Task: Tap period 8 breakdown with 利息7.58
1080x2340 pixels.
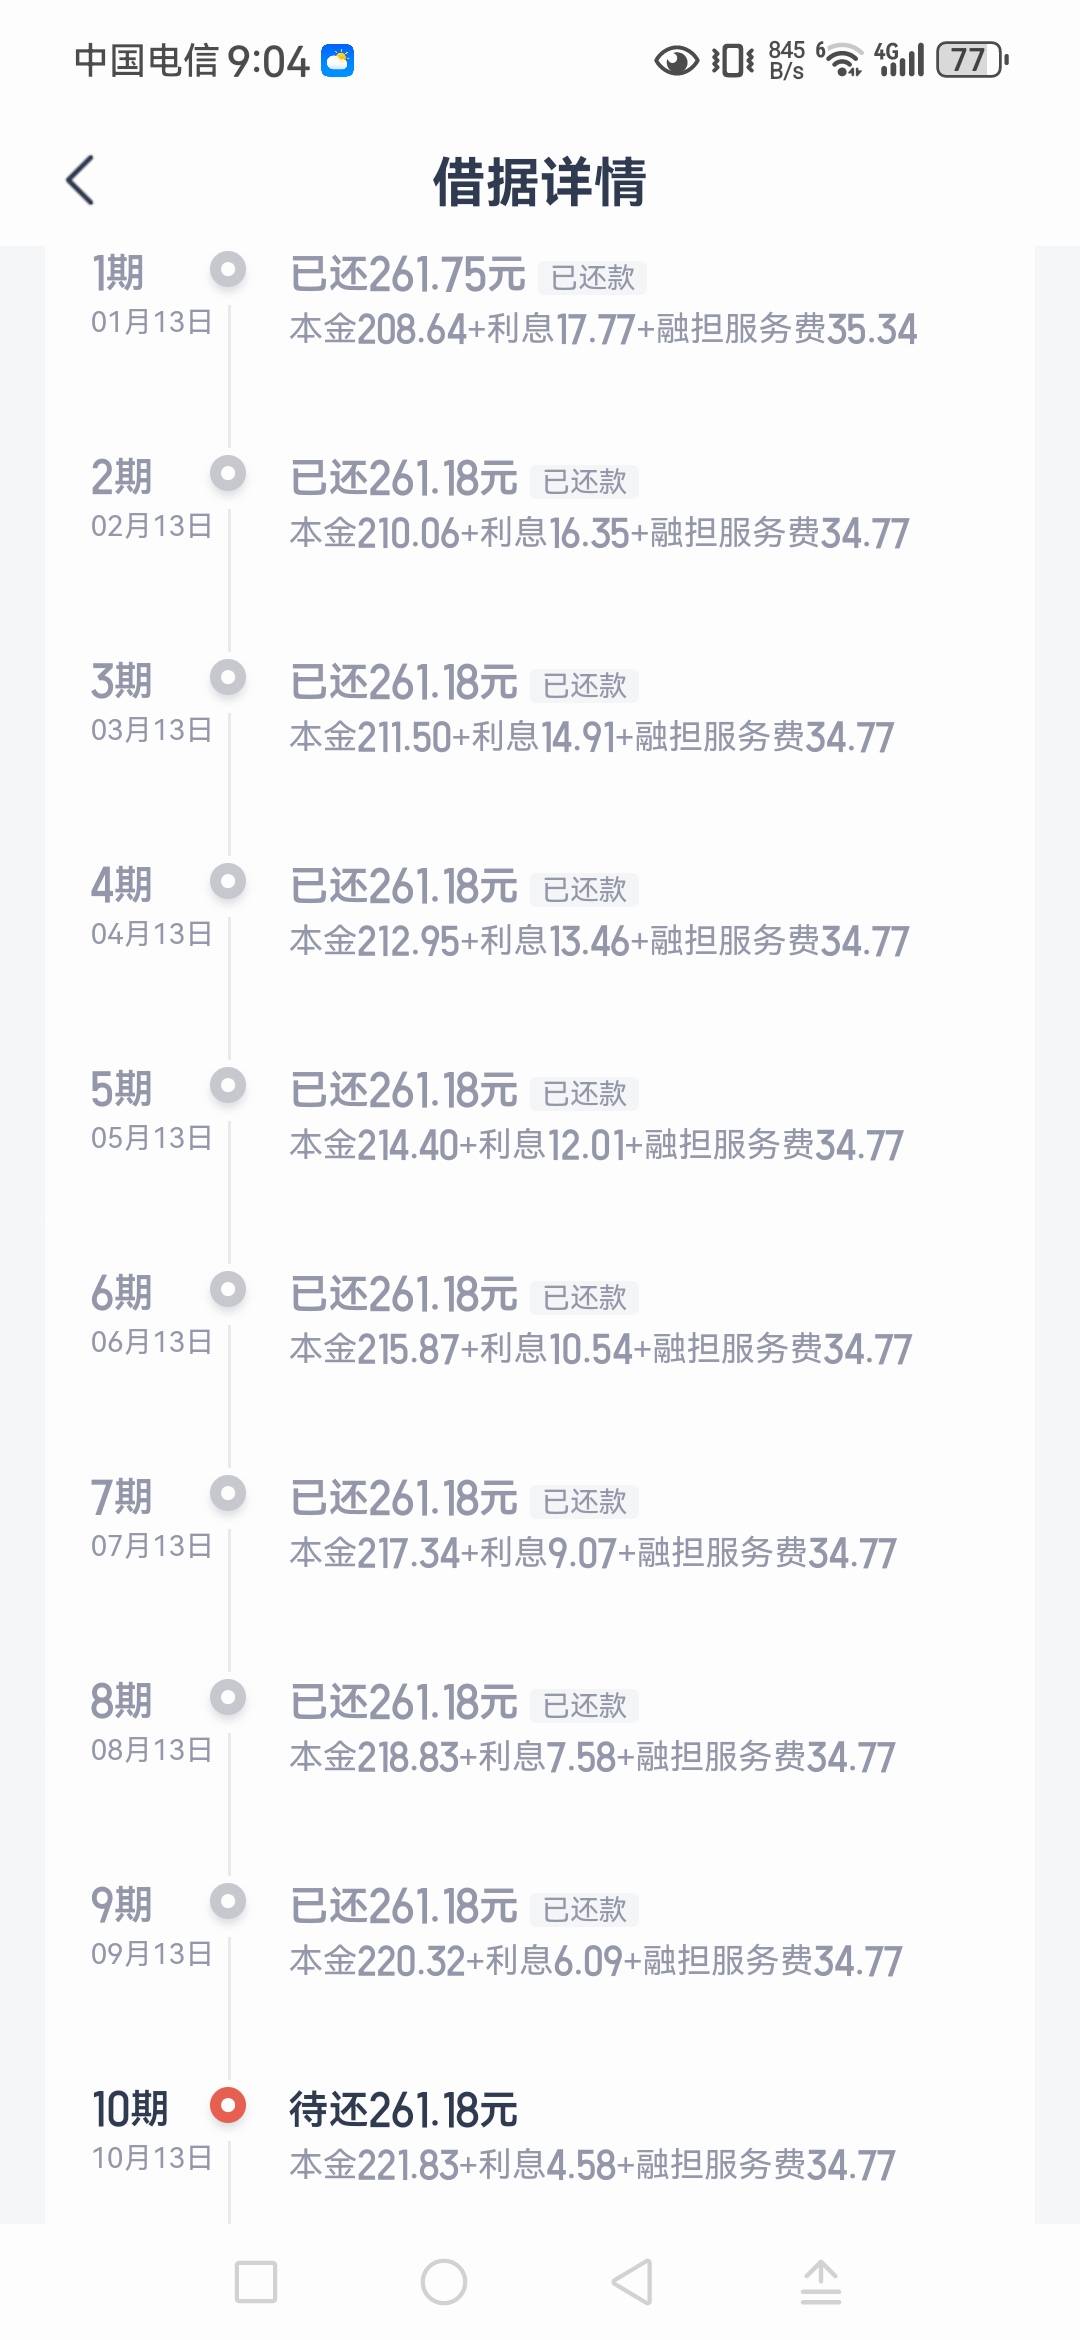Action: coord(592,1757)
